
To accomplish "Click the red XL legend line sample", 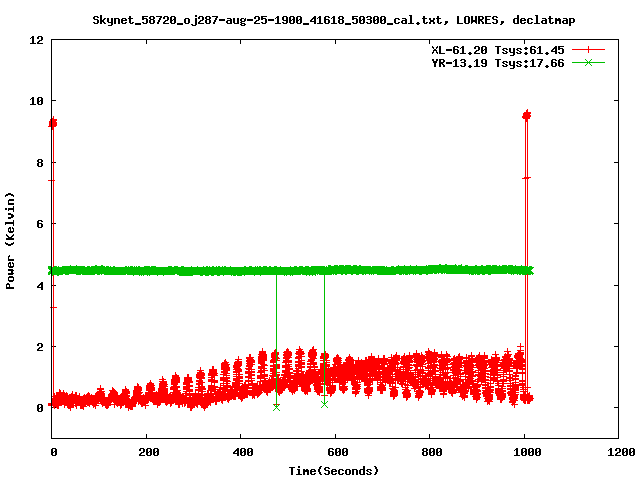I will (588, 50).
